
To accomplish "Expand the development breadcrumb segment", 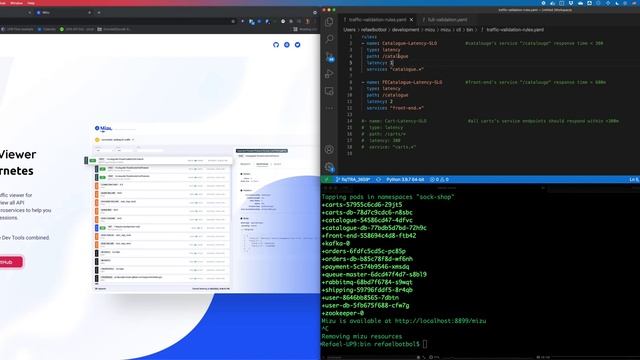I will [x=406, y=30].
